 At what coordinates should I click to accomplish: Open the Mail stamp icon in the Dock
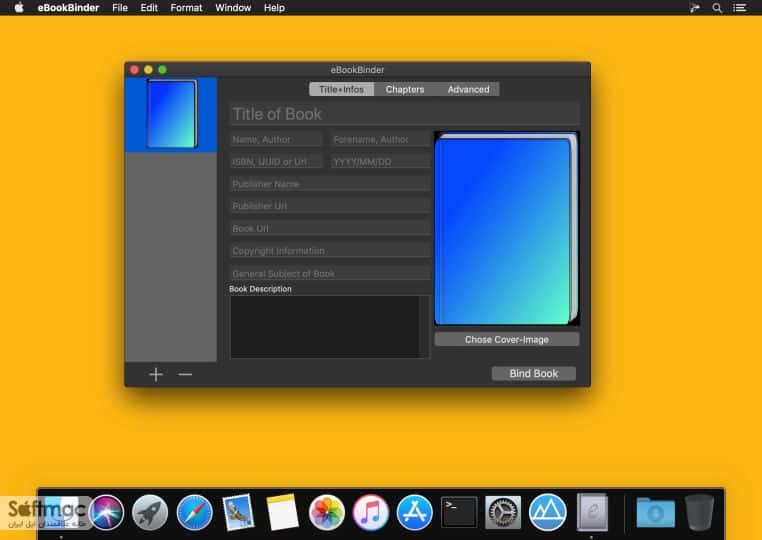click(x=238, y=512)
